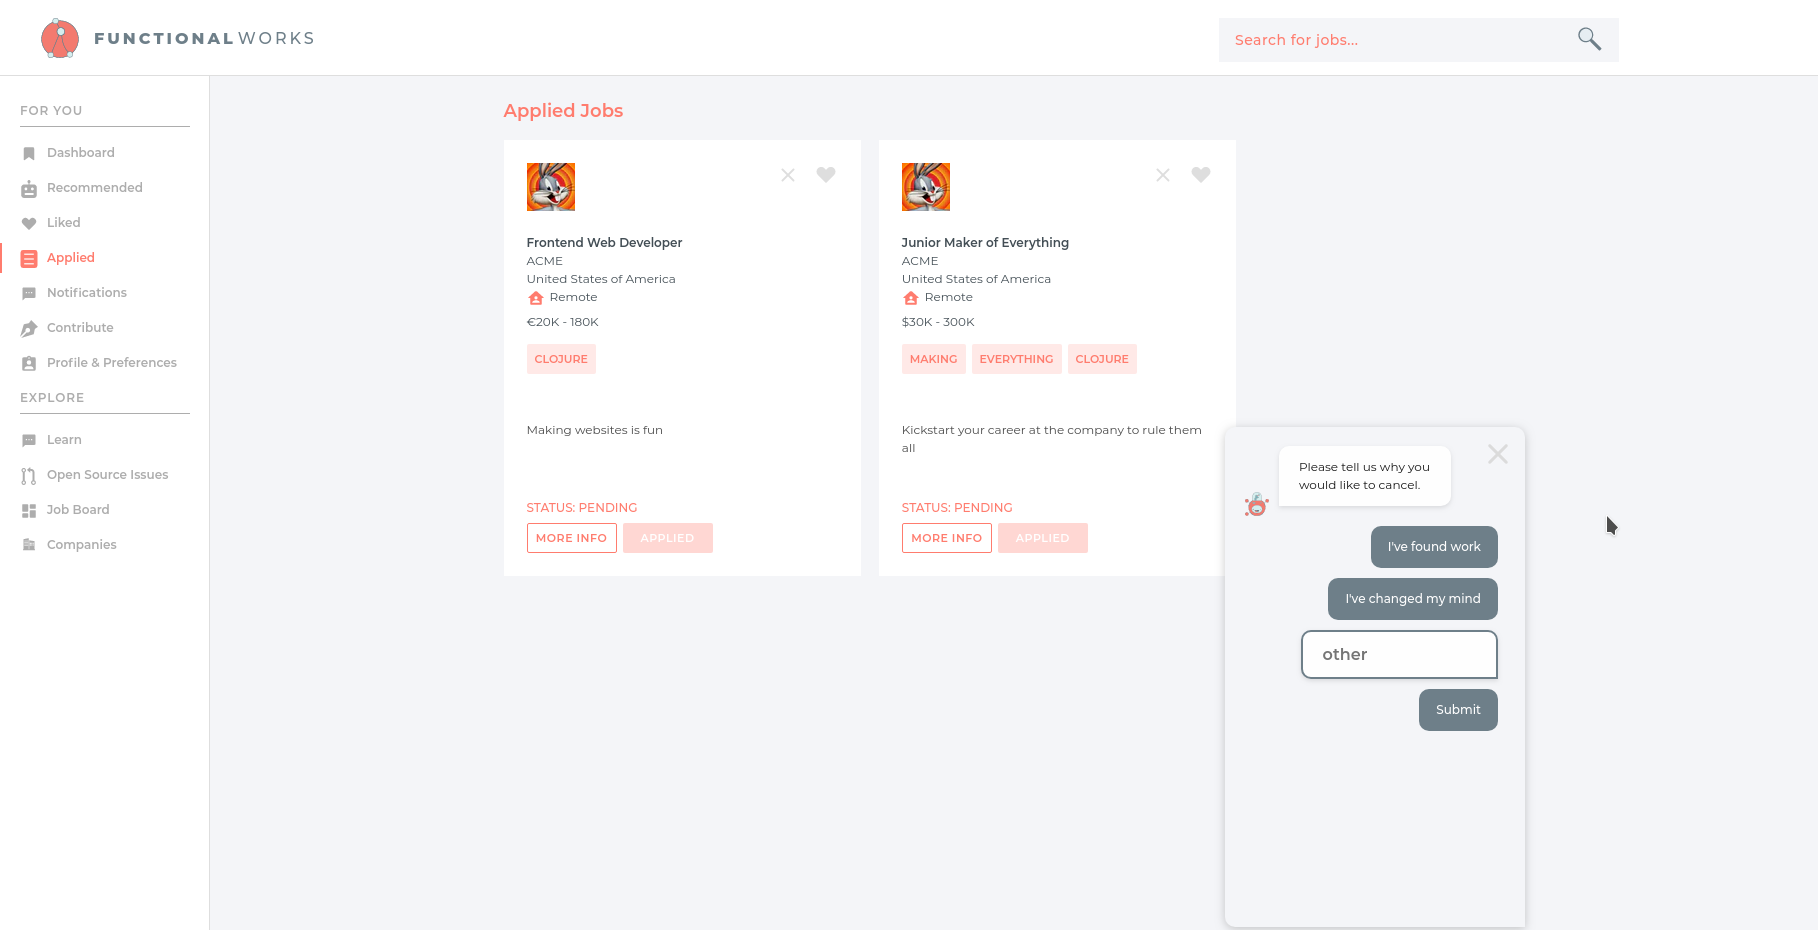1818x930 pixels.
Task: Open Recommended jobs in sidebar
Action: (x=95, y=188)
